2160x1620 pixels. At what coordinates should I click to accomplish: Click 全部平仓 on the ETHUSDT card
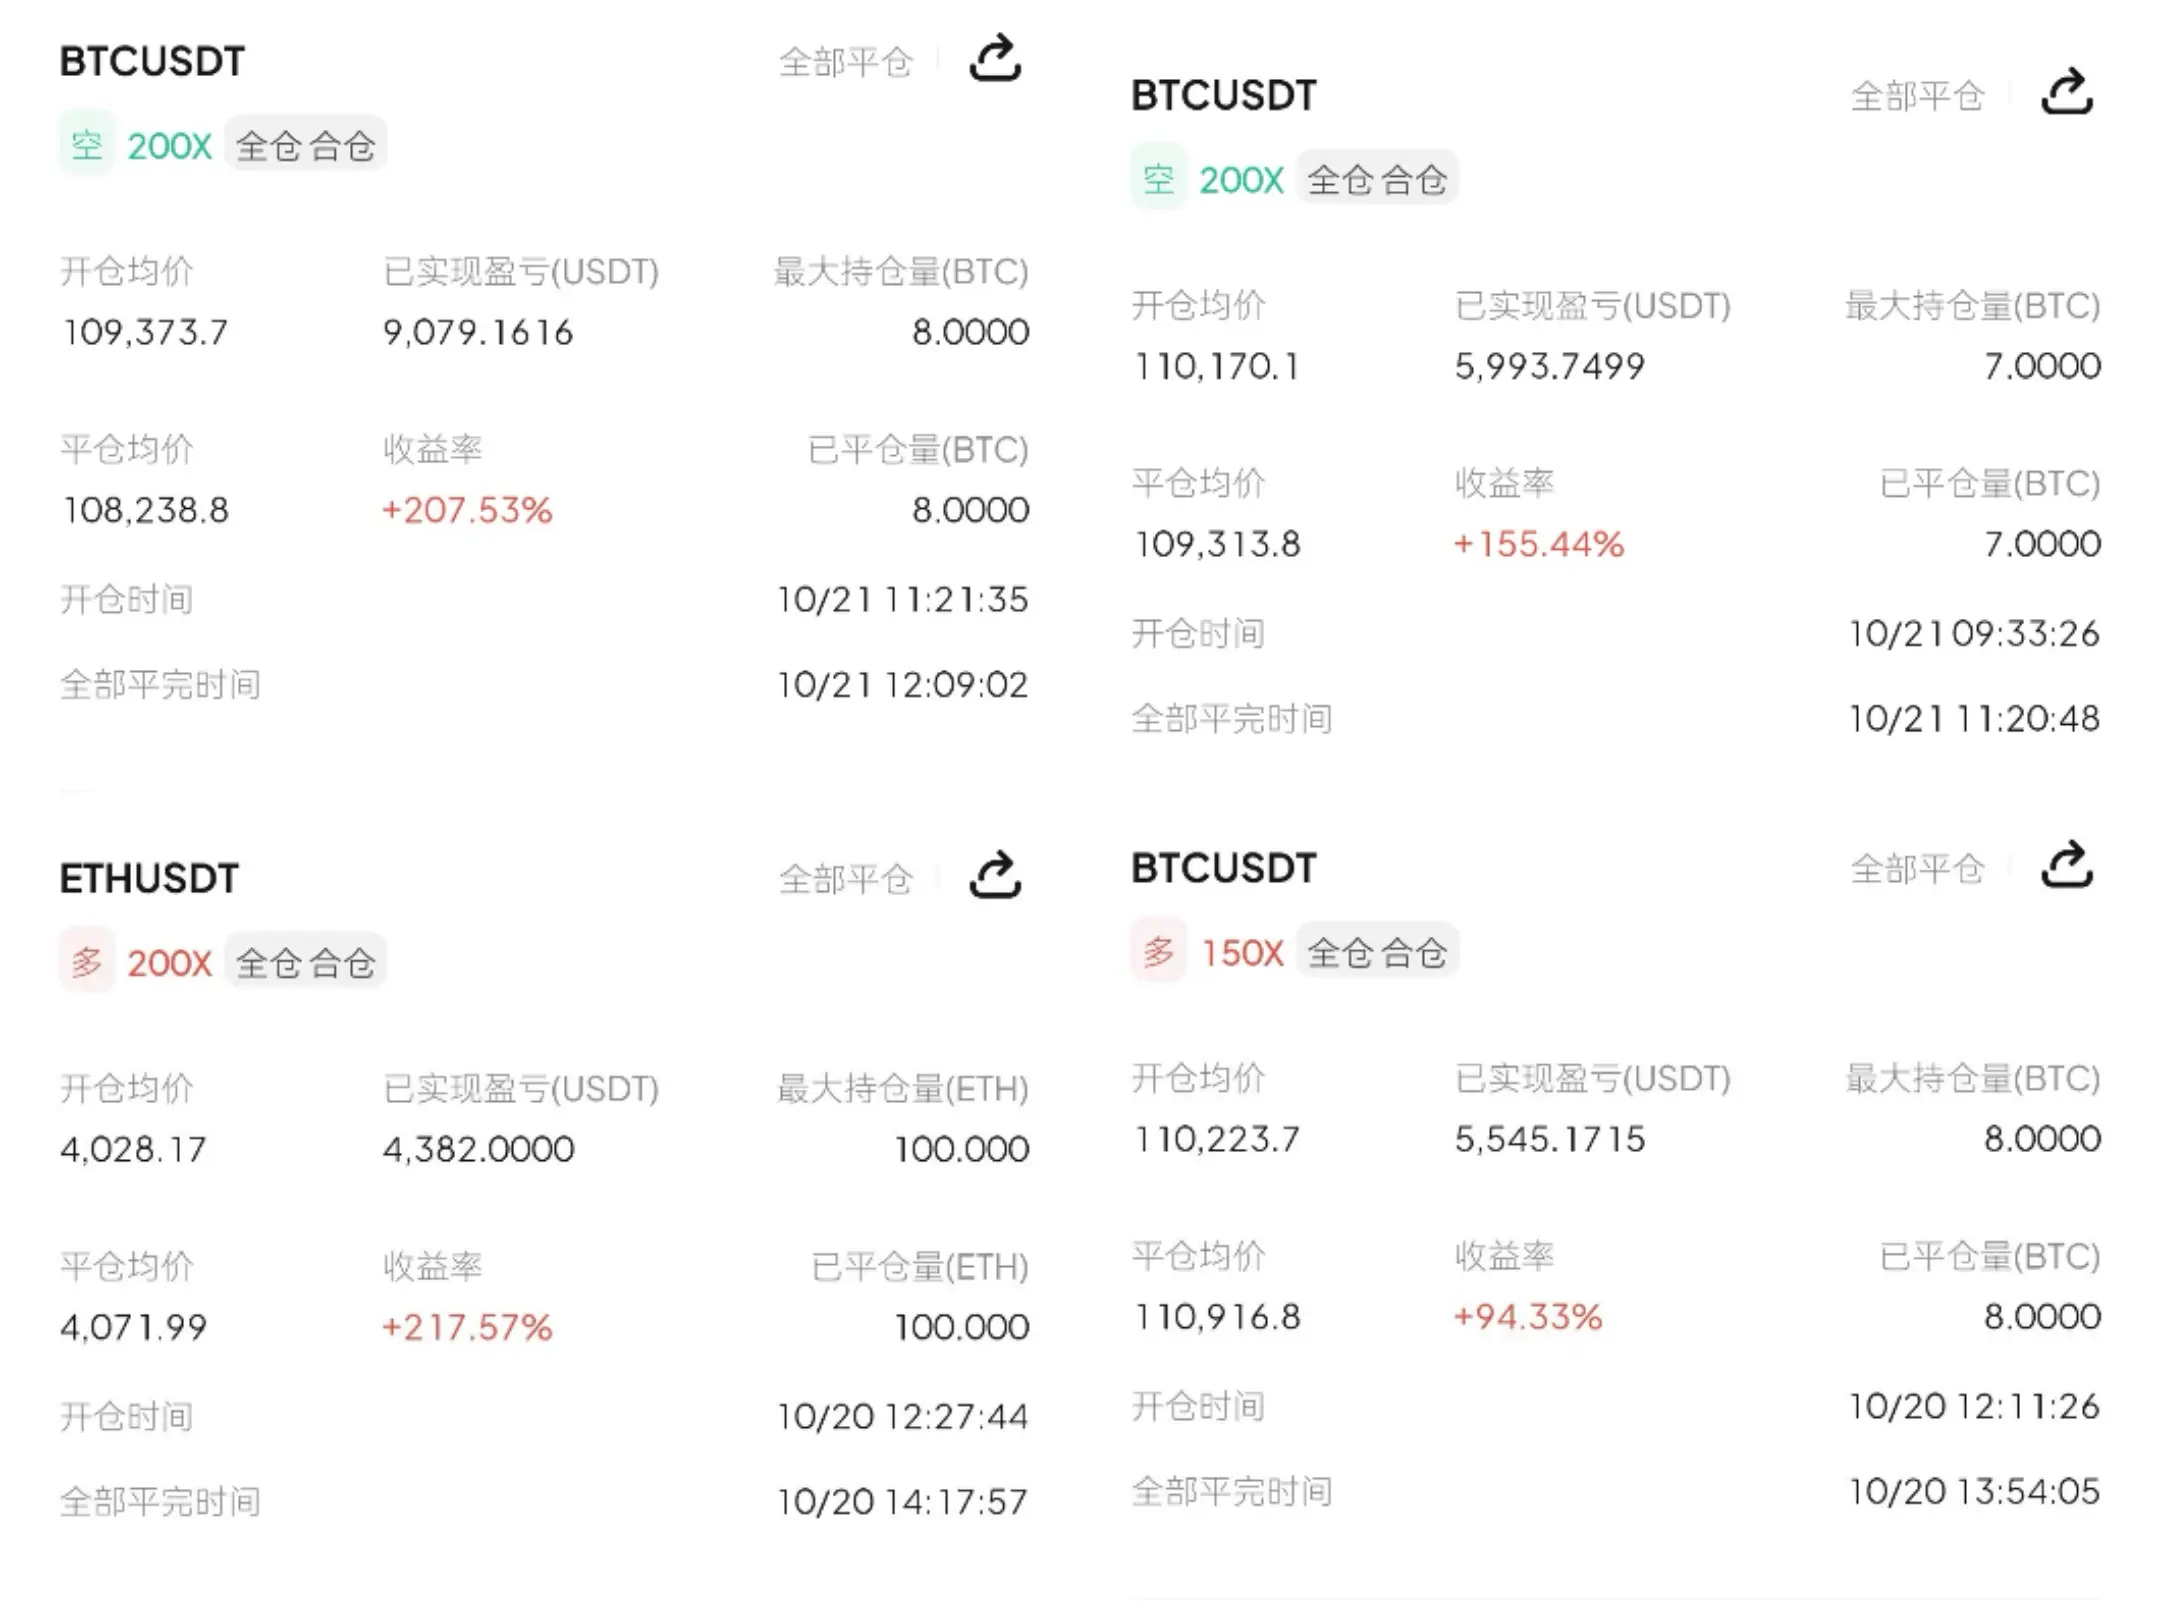coord(846,879)
